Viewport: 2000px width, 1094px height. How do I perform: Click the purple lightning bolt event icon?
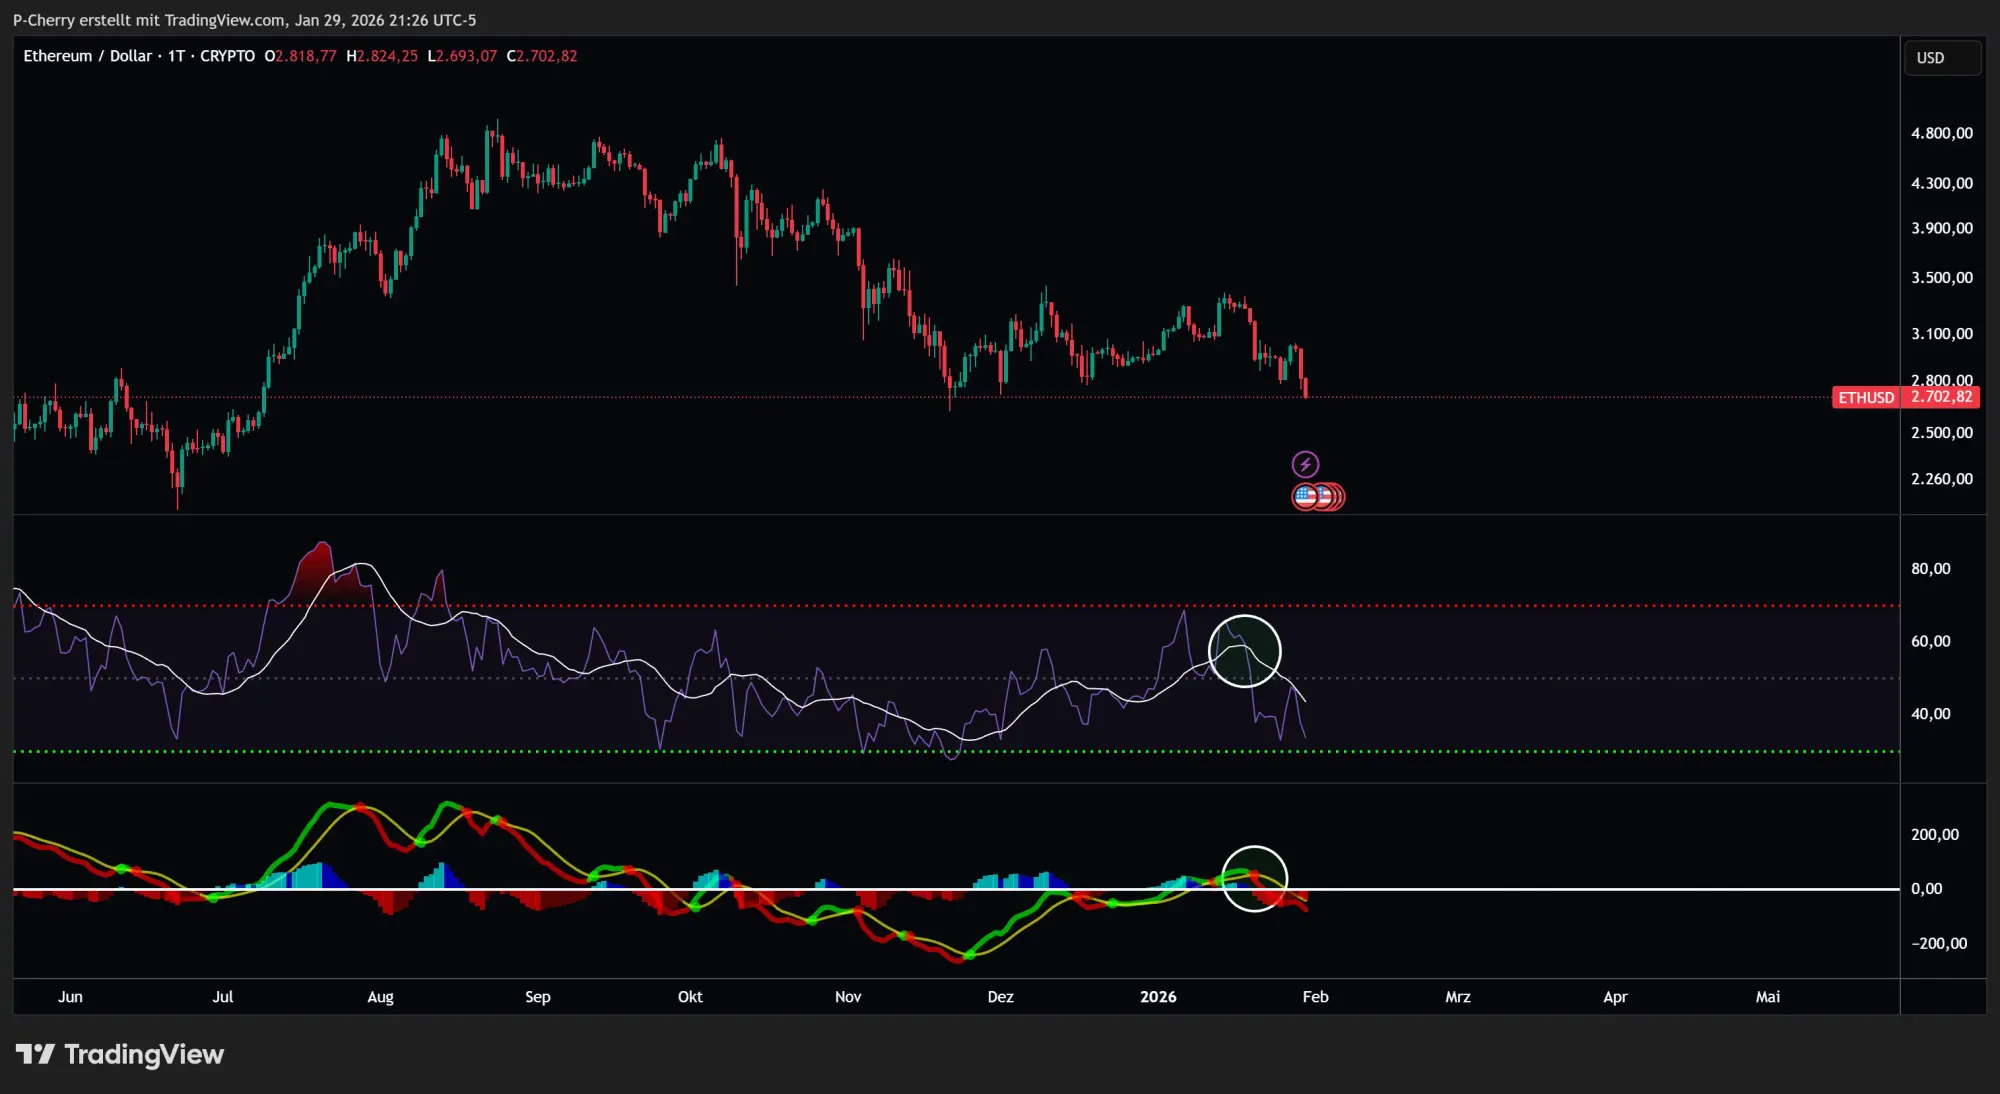[x=1306, y=462]
